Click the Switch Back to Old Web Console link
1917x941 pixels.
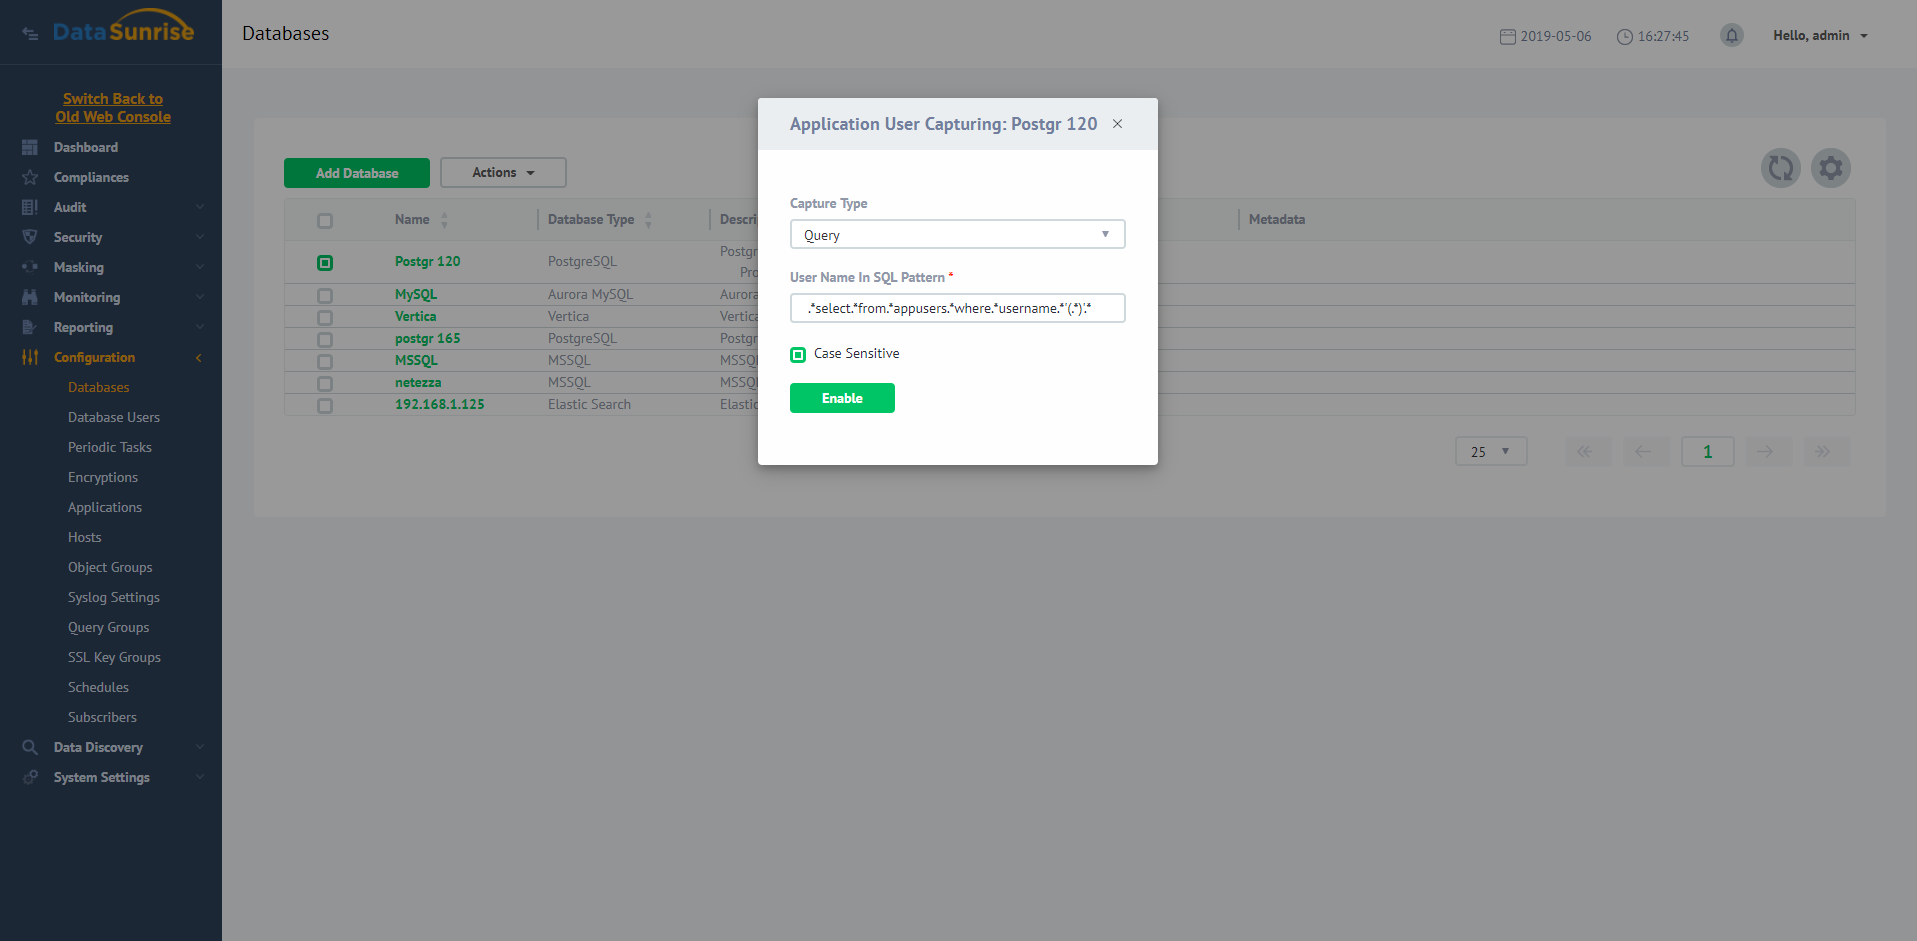pos(112,107)
